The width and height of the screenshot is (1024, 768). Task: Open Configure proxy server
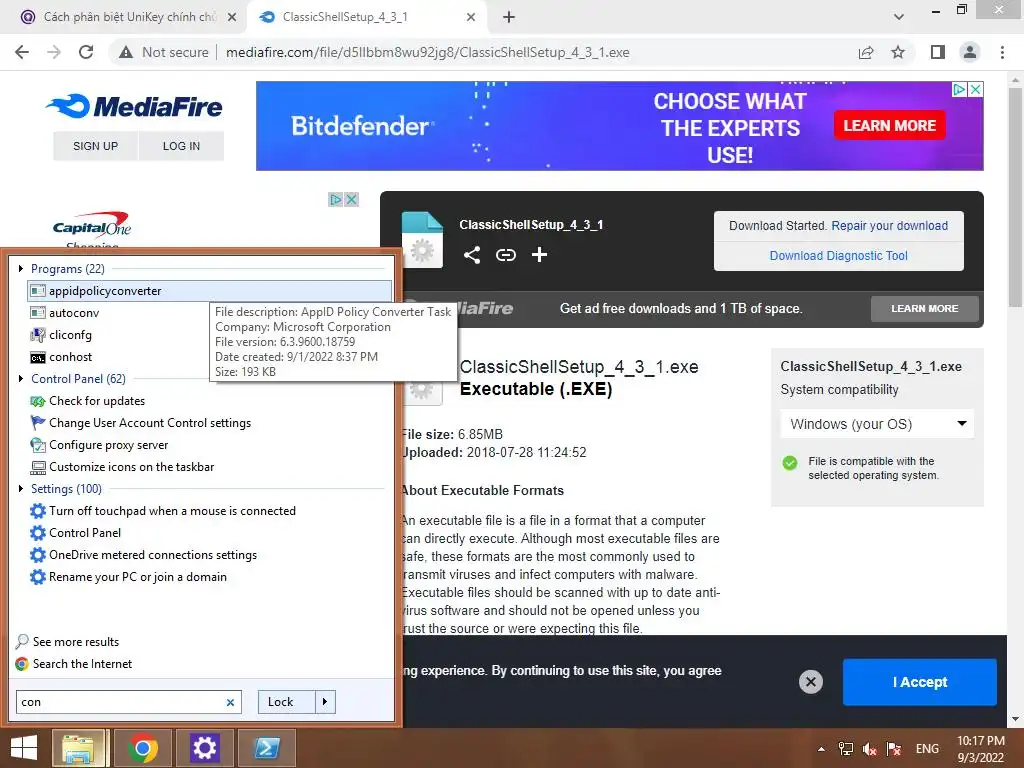pyautogui.click(x=108, y=445)
